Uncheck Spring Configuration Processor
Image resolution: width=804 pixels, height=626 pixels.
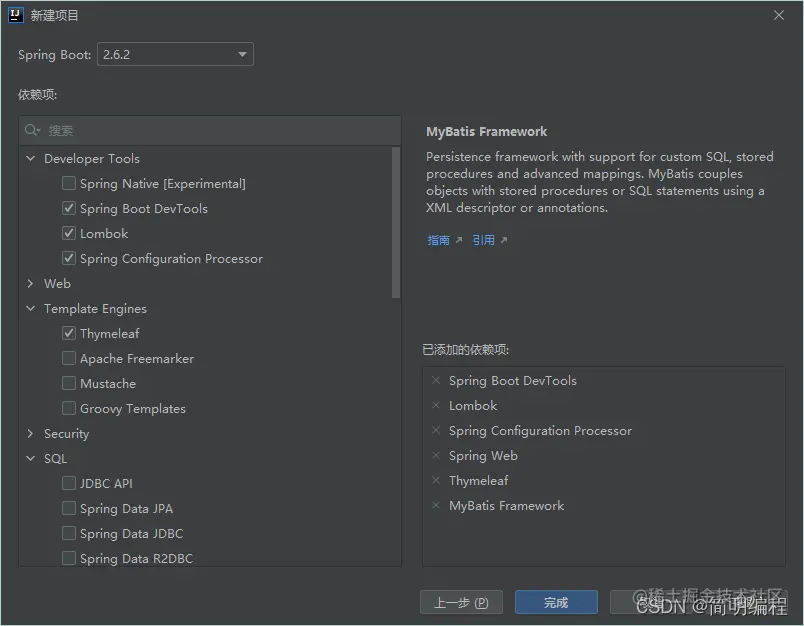click(x=69, y=258)
